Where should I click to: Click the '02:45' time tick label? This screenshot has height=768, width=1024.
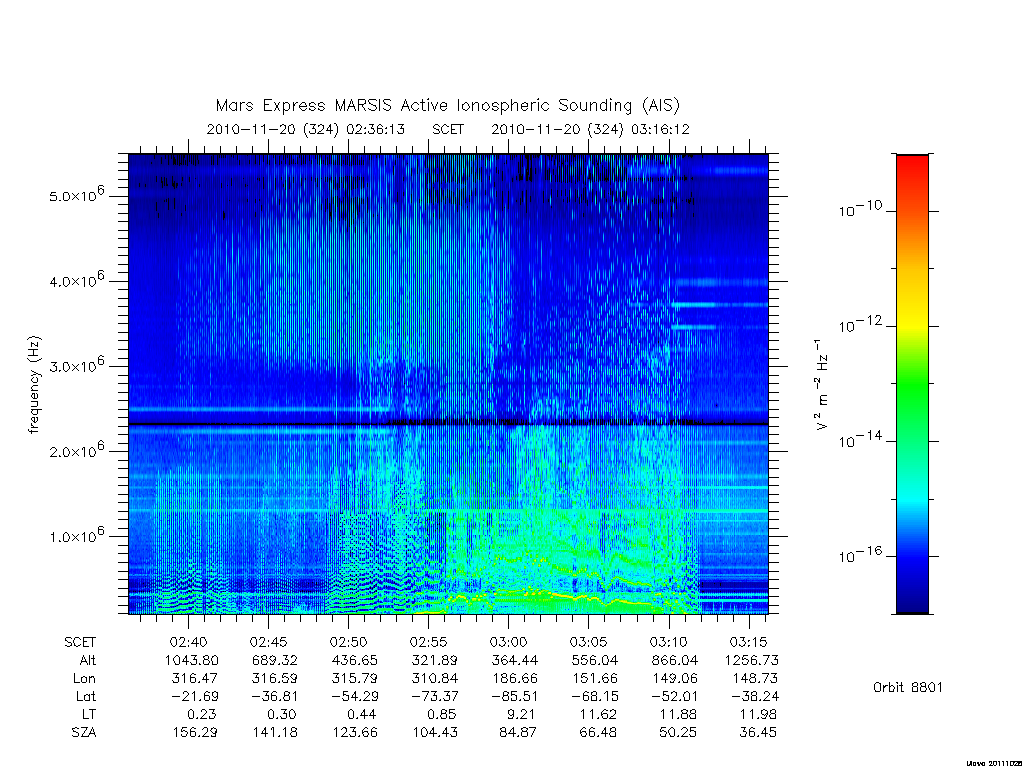[268, 642]
